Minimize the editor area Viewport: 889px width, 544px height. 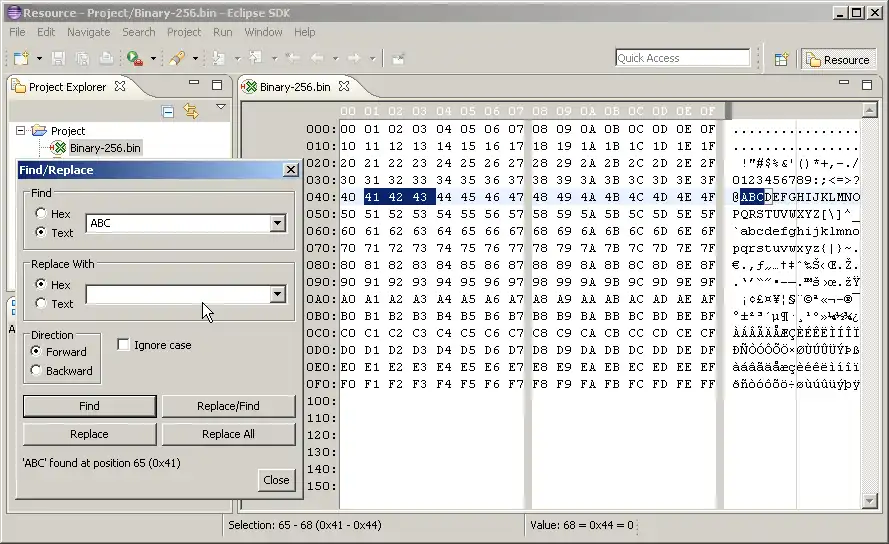[x=844, y=83]
